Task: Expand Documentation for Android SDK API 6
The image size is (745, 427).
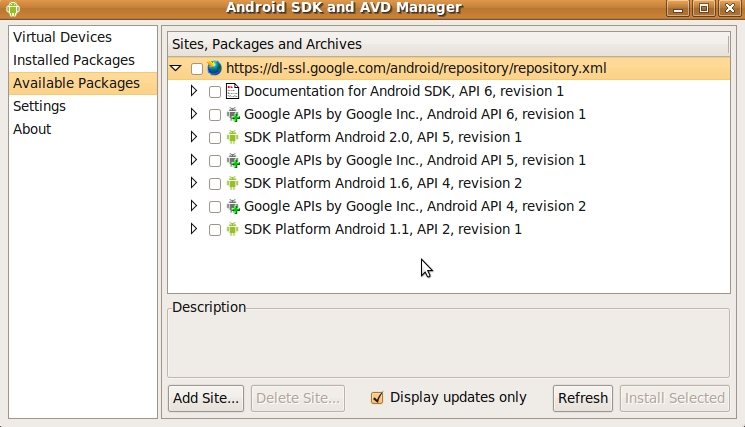Action: tap(193, 91)
